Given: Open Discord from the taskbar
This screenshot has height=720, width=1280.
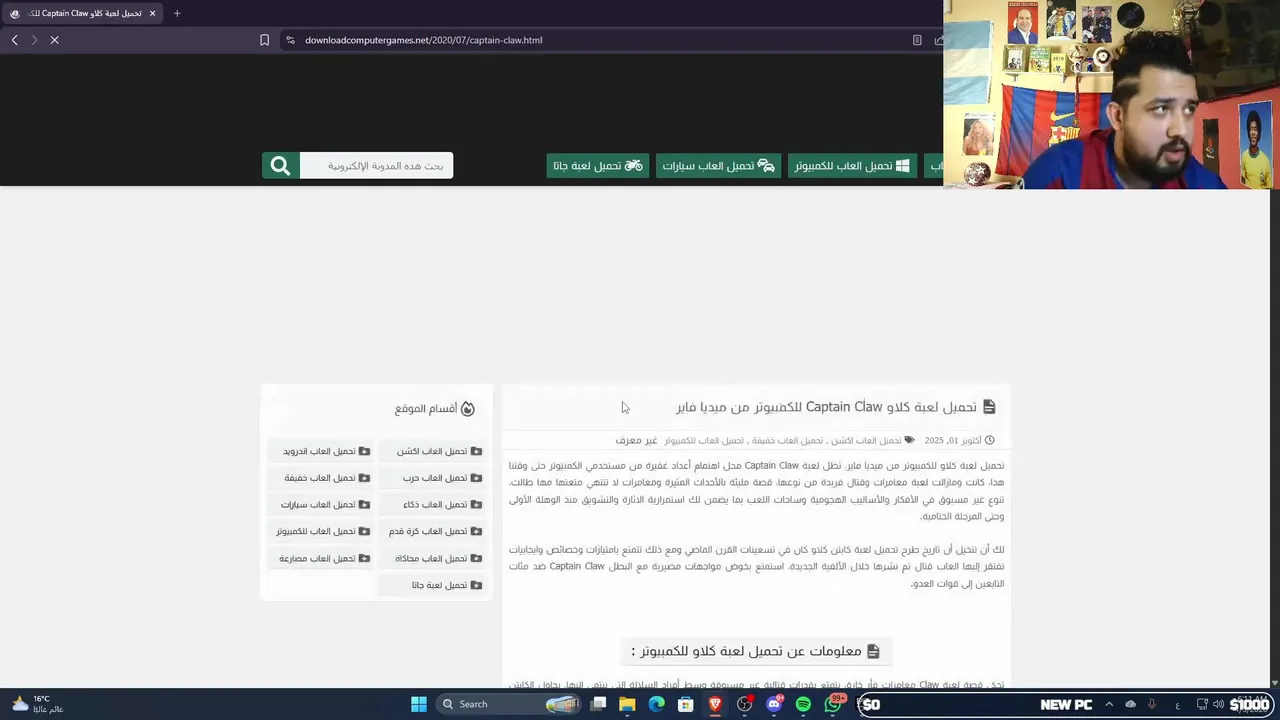Looking at the screenshot, I should (774, 704).
